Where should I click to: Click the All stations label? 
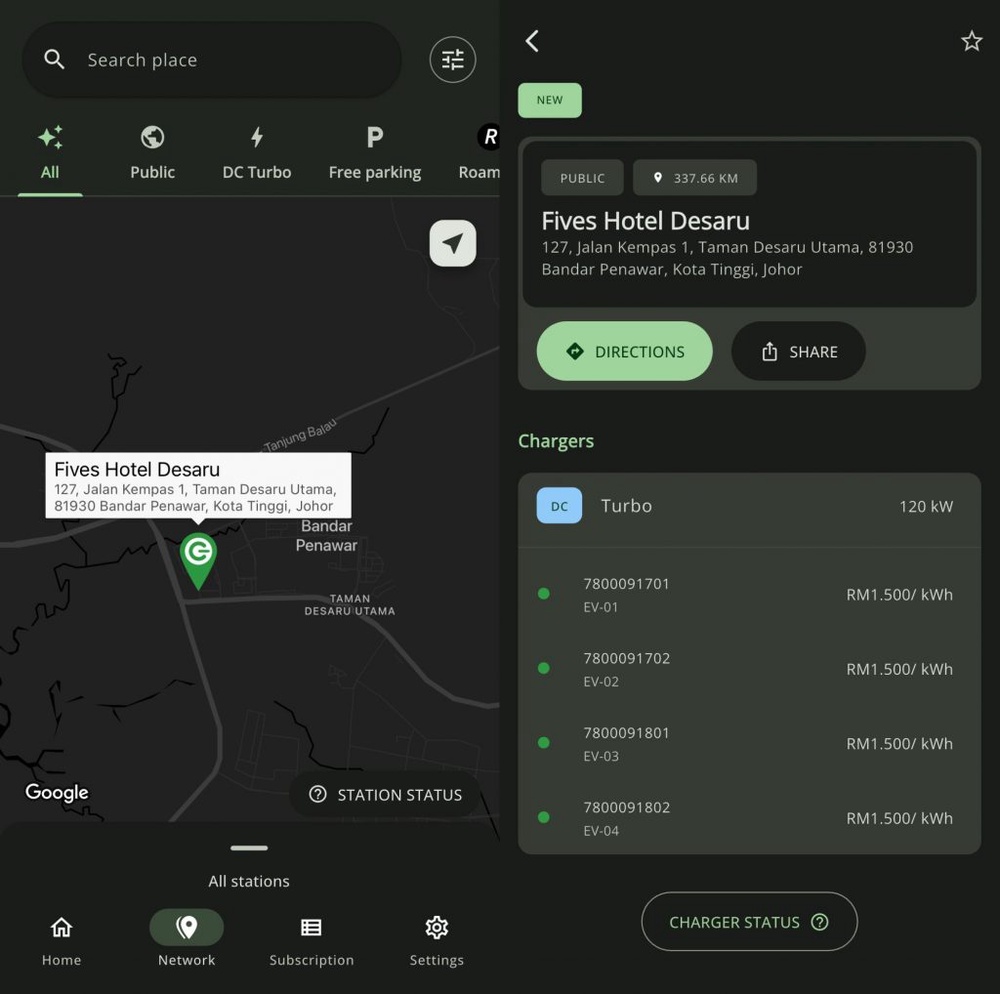[249, 881]
